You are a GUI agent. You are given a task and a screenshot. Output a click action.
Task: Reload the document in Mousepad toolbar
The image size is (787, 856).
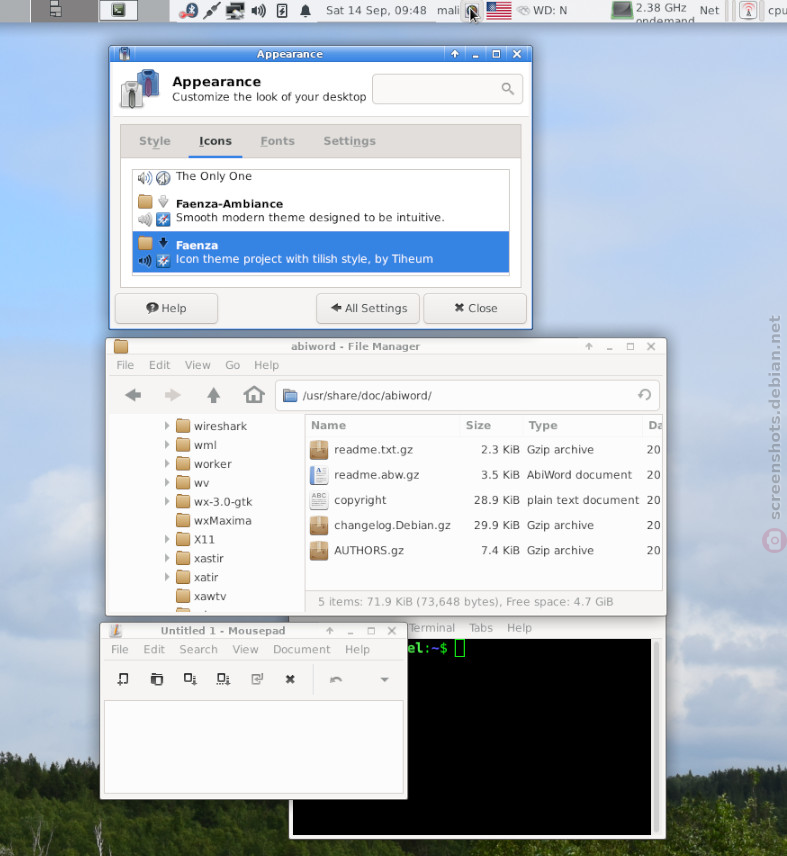coord(257,679)
